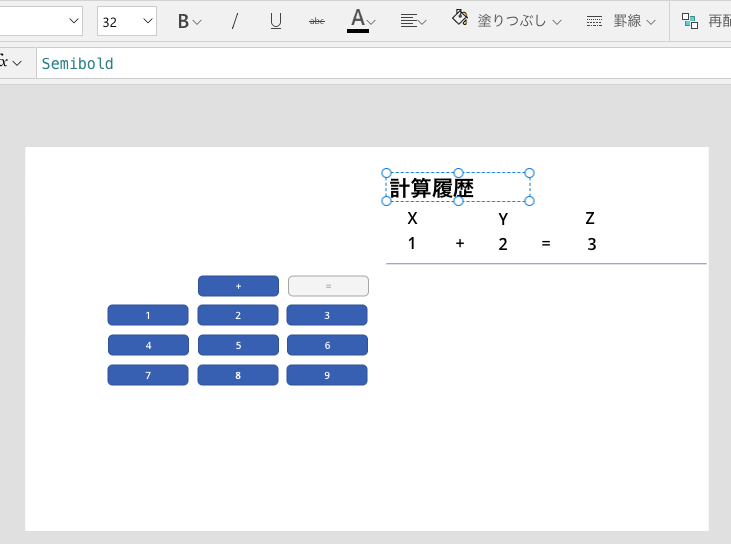
Task: Expand the bold weight chevron
Action: 197,22
